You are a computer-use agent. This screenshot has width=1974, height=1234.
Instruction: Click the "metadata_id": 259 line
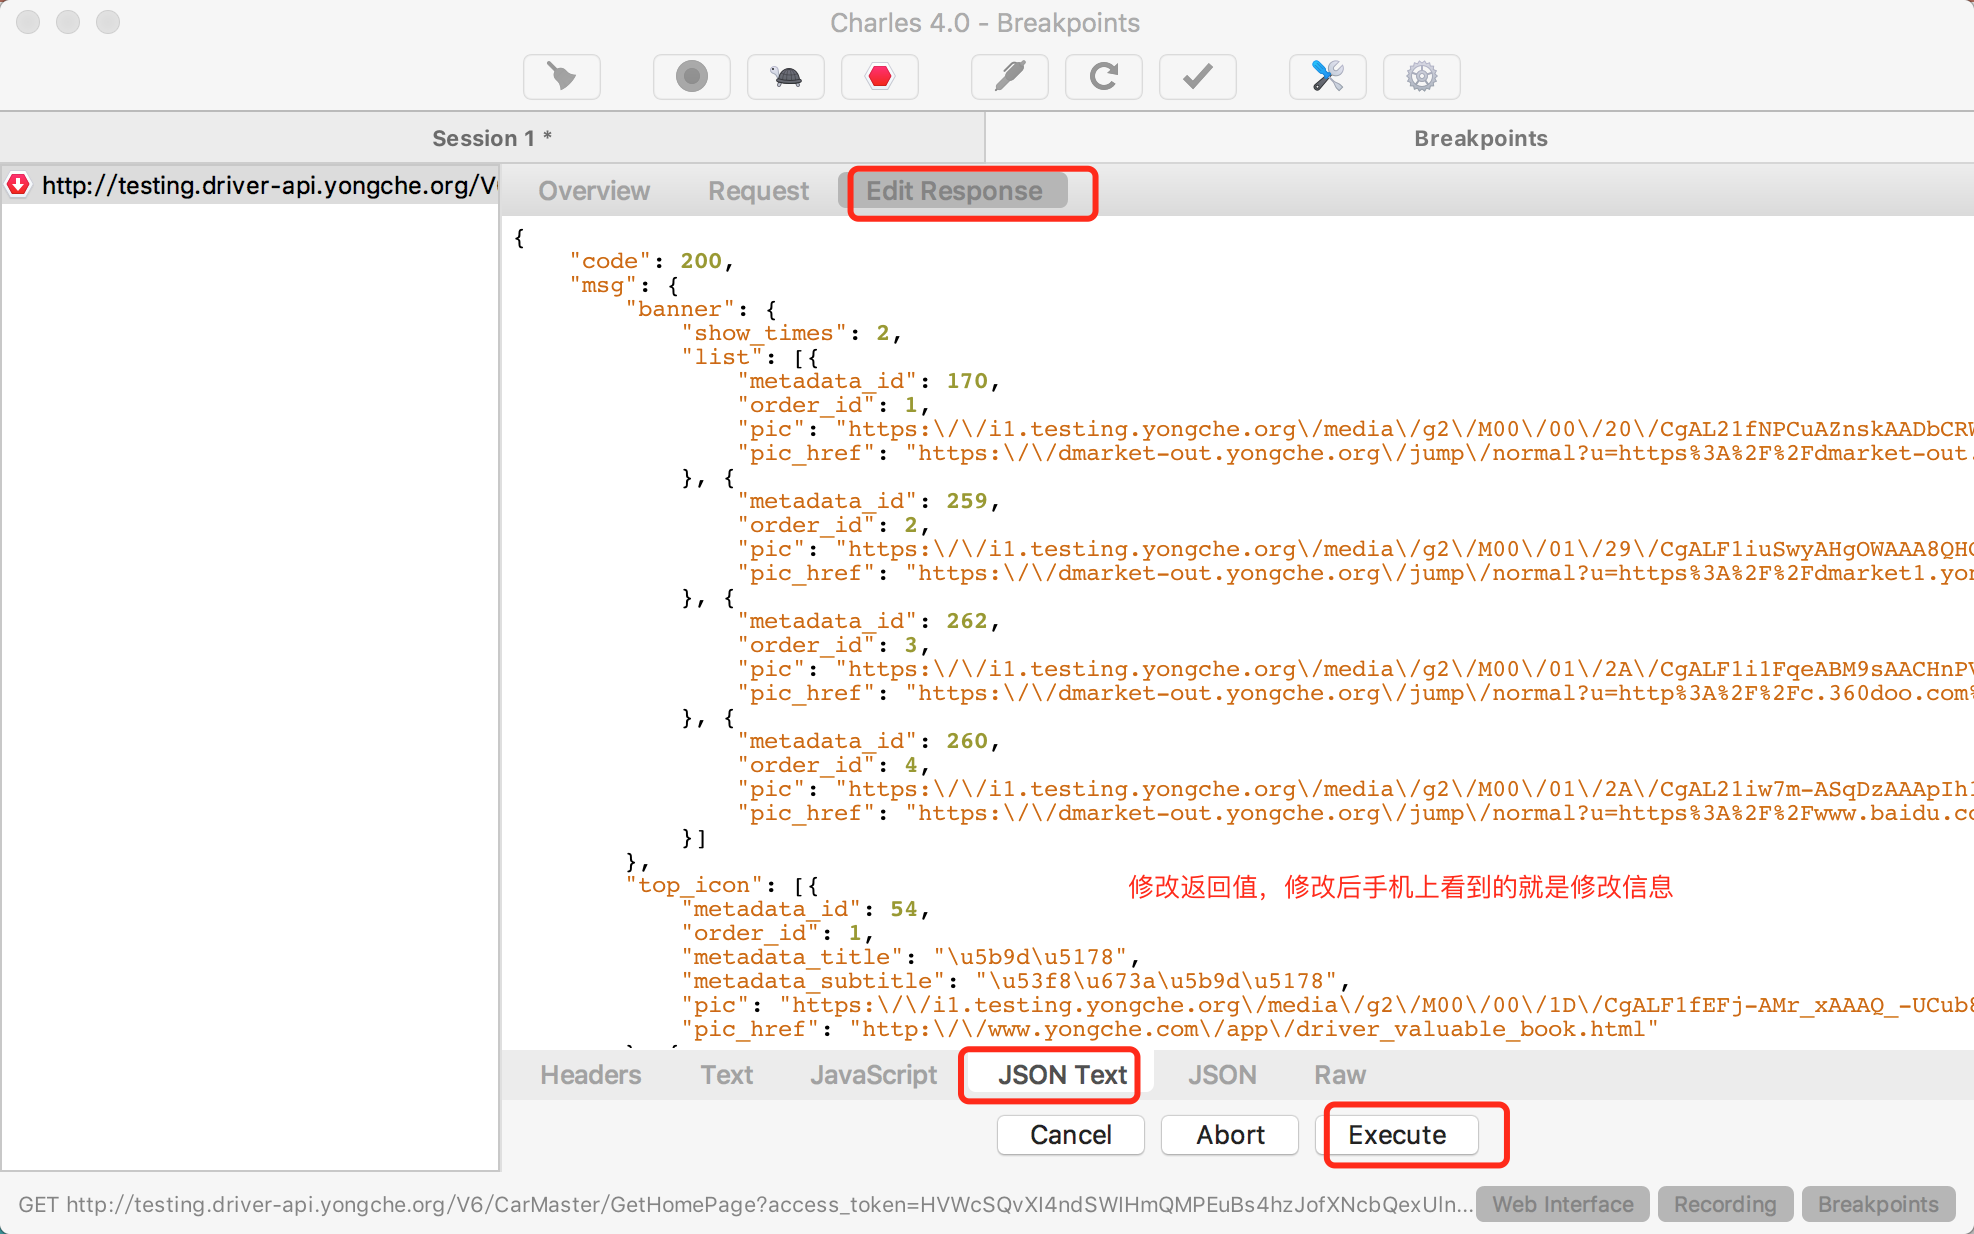[869, 501]
